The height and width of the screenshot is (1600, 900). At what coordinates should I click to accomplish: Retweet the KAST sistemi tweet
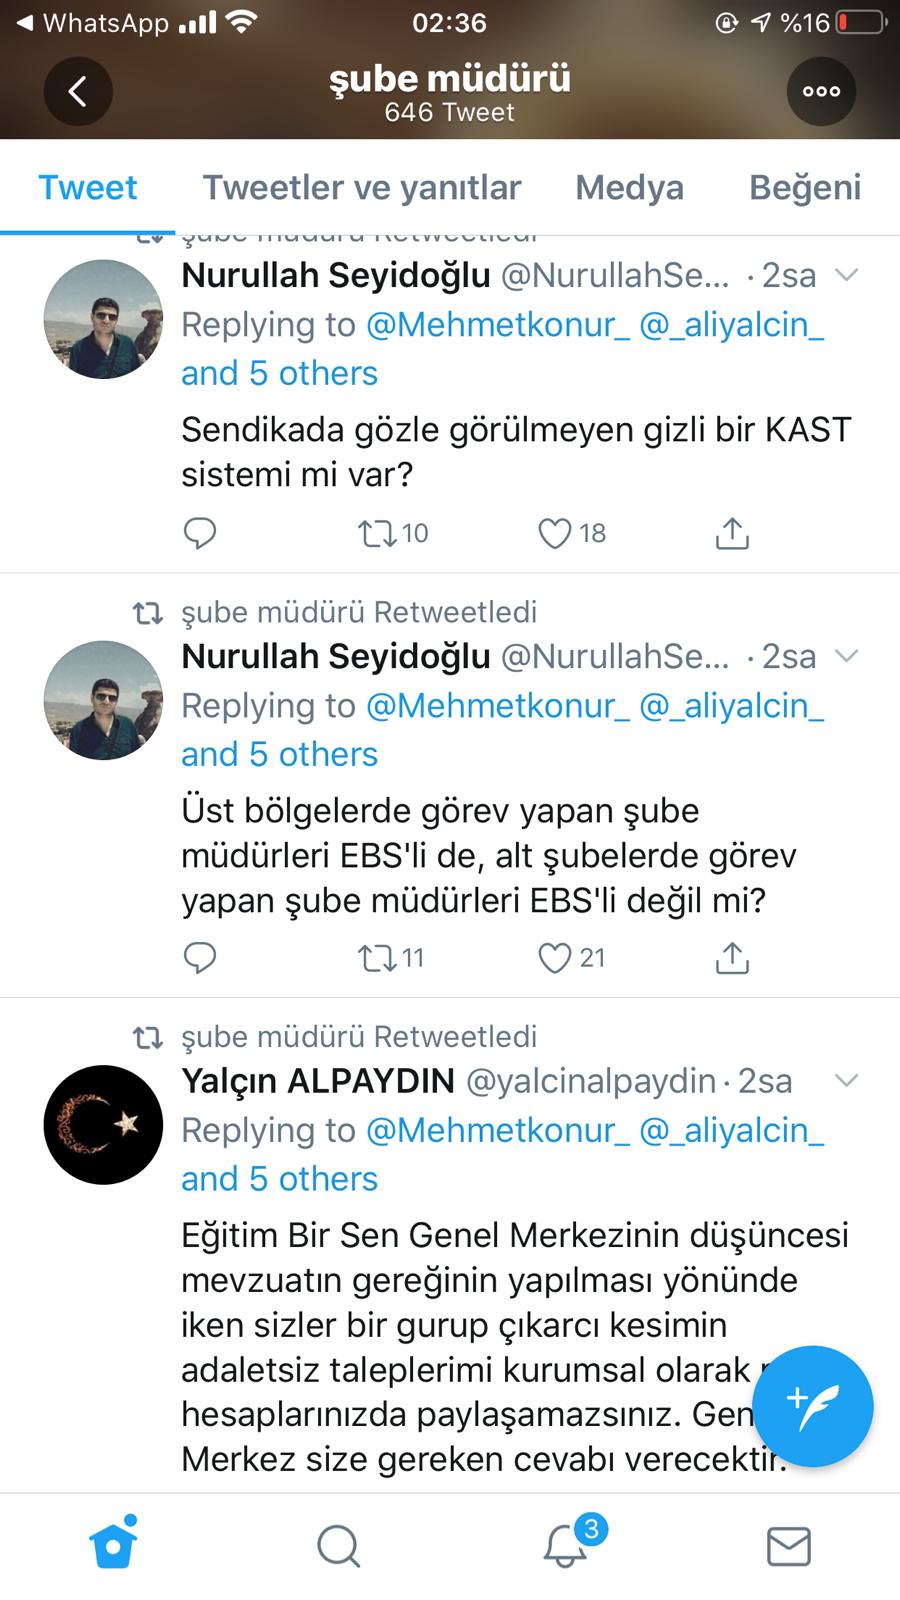(x=378, y=533)
